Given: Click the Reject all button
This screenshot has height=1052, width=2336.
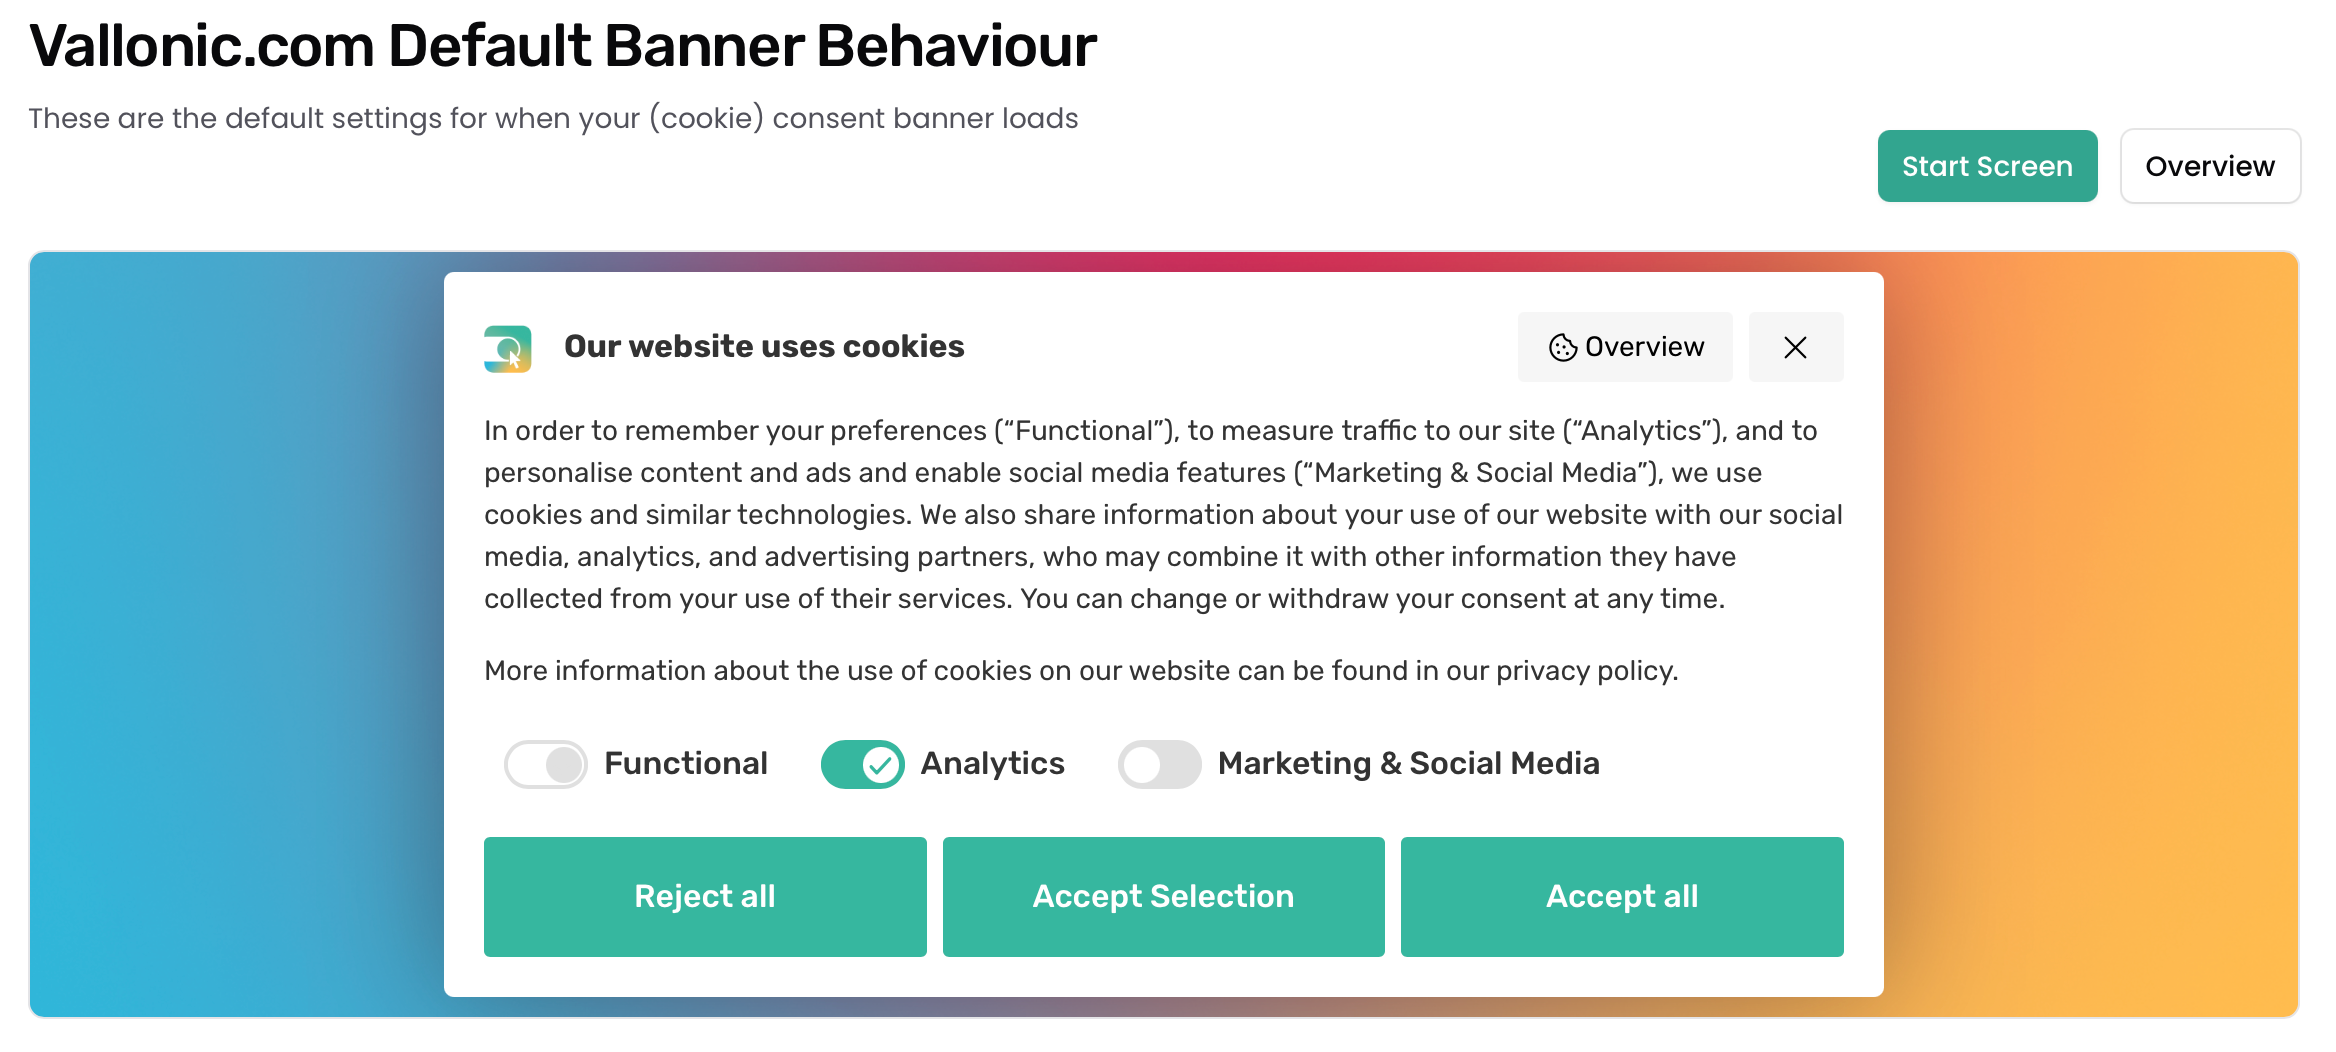Looking at the screenshot, I should click(x=705, y=897).
